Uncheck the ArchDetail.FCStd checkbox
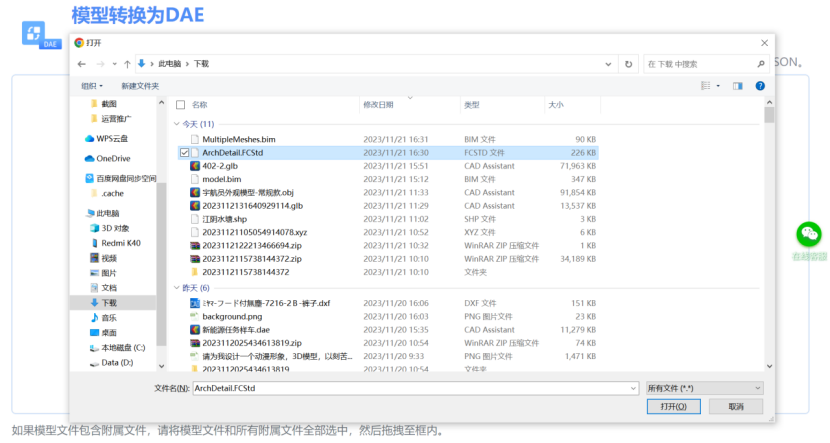Image resolution: width=830 pixels, height=443 pixels. coord(184,152)
